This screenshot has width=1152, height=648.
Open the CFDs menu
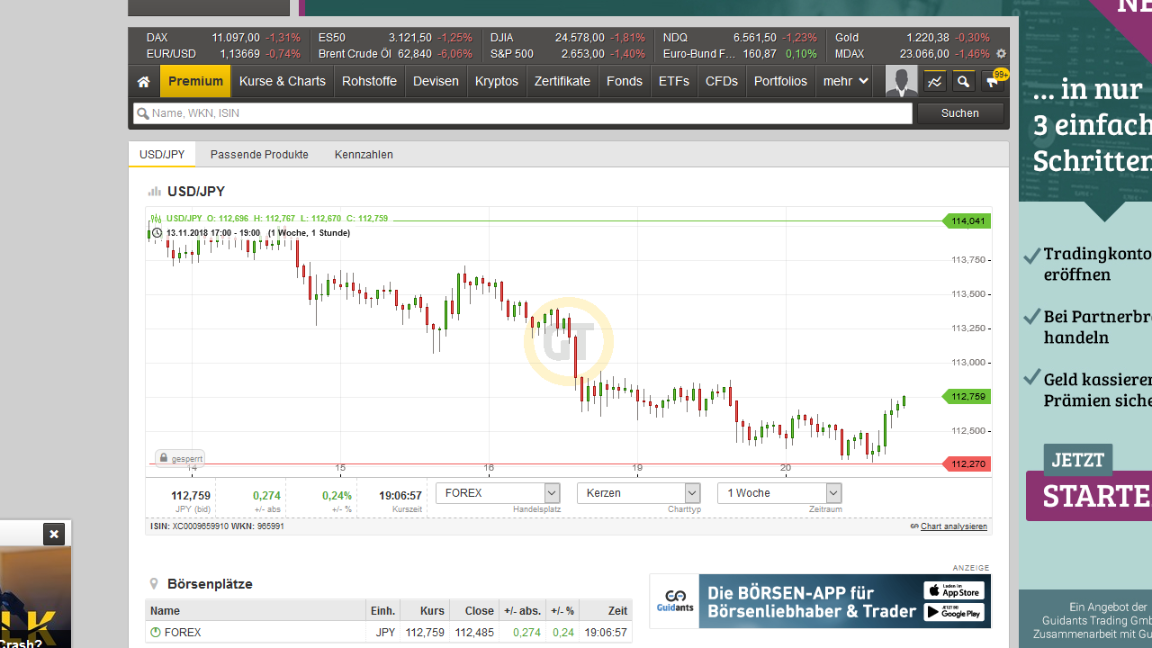tap(721, 82)
